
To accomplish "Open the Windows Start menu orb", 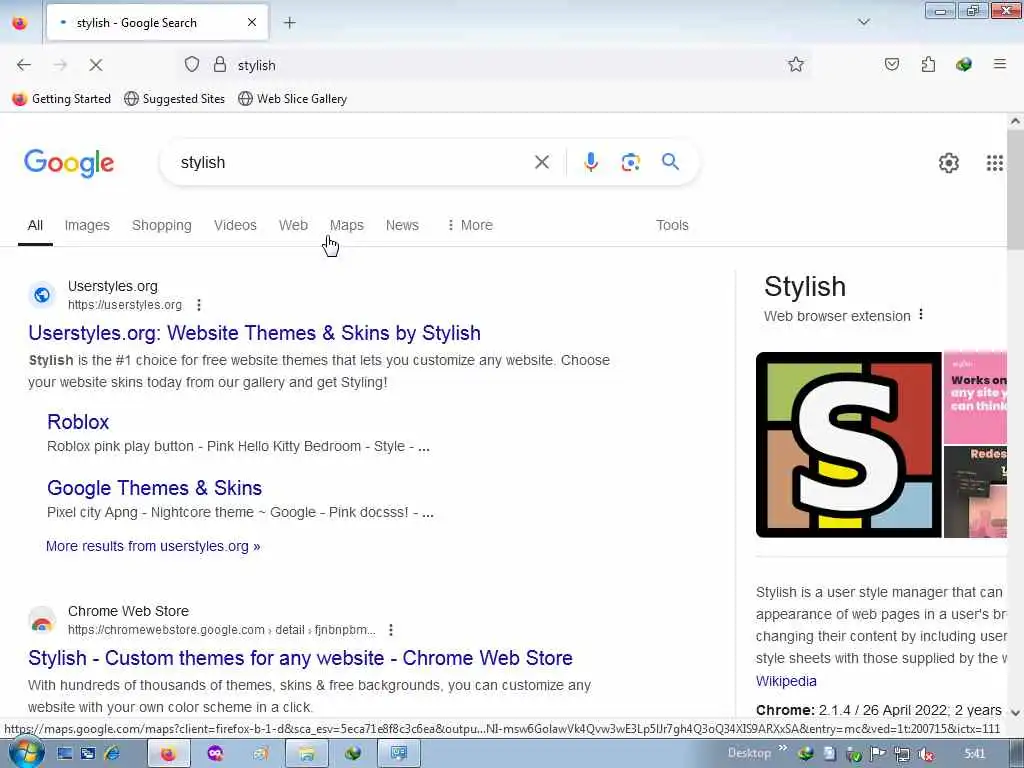I will (x=26, y=752).
